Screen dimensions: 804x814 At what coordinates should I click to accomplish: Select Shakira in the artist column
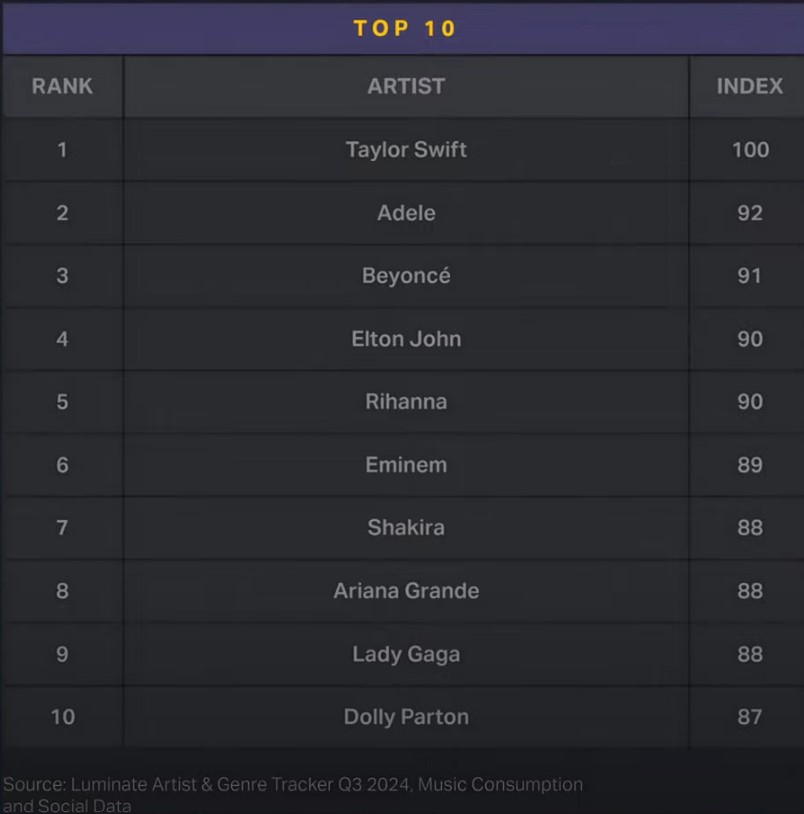tap(406, 527)
